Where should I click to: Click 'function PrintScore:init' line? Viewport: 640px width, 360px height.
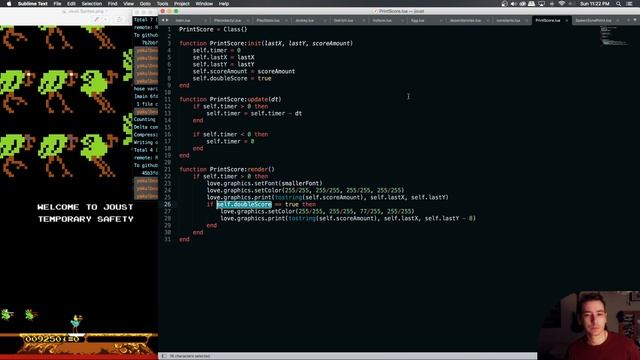266,43
